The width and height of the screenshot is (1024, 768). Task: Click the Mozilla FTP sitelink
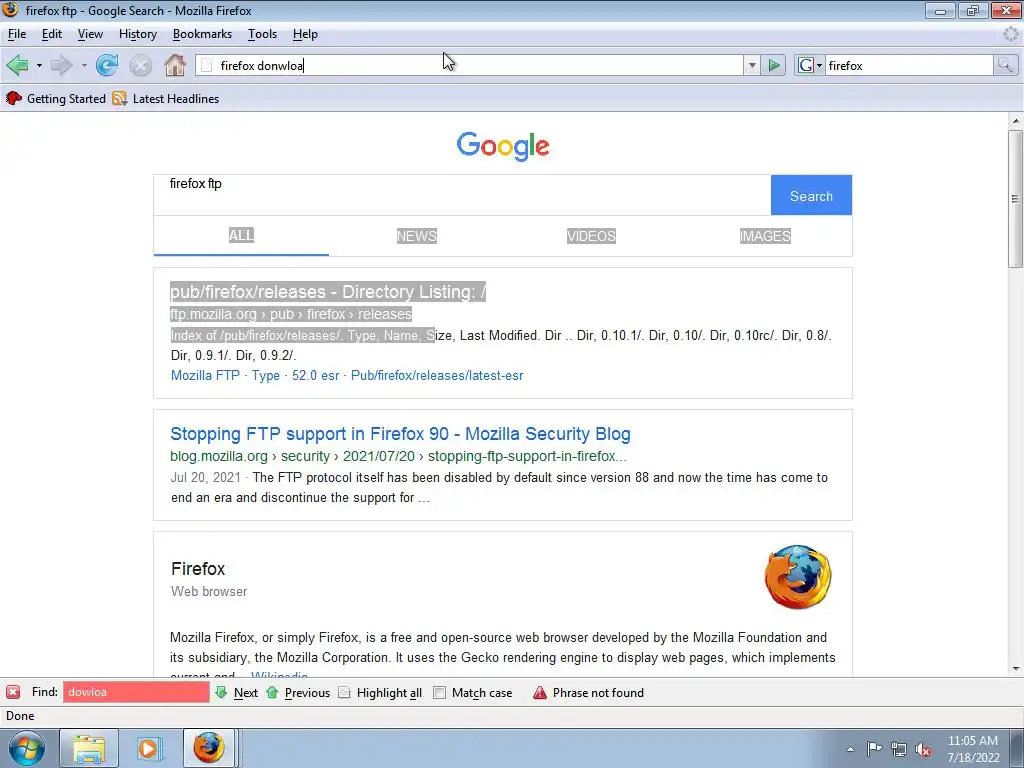(205, 376)
